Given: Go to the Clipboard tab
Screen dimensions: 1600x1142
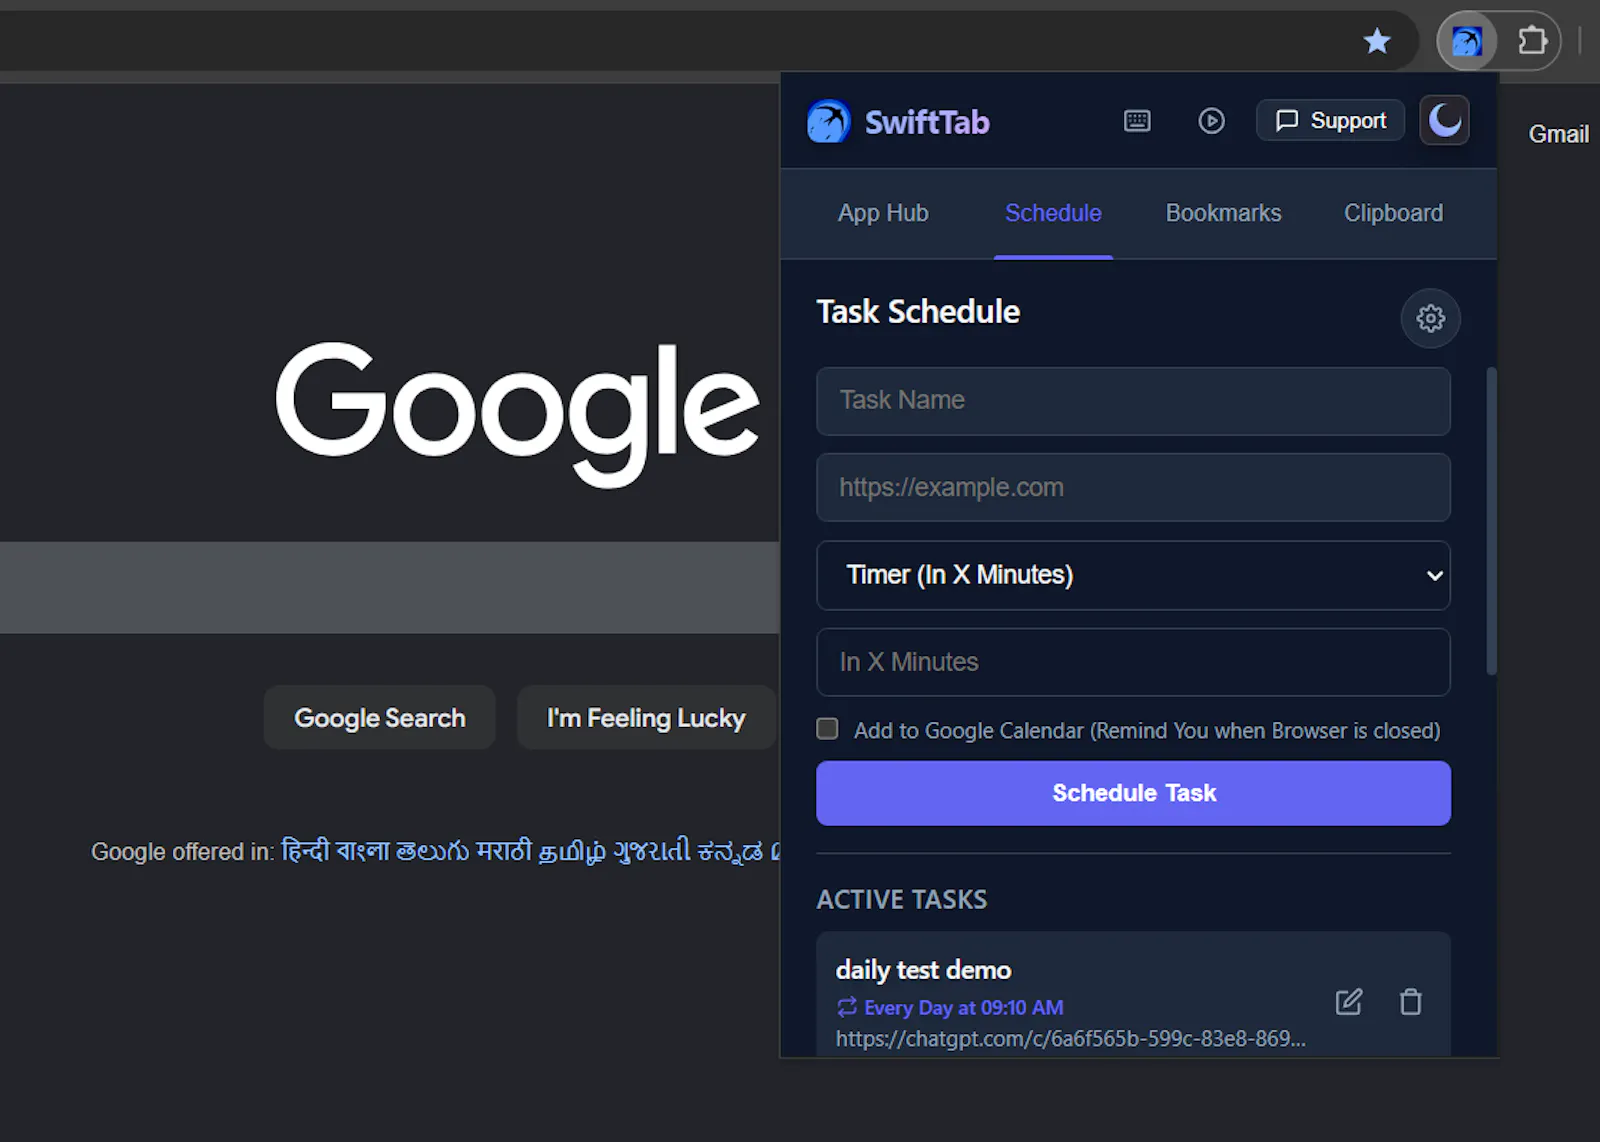Looking at the screenshot, I should pyautogui.click(x=1393, y=213).
